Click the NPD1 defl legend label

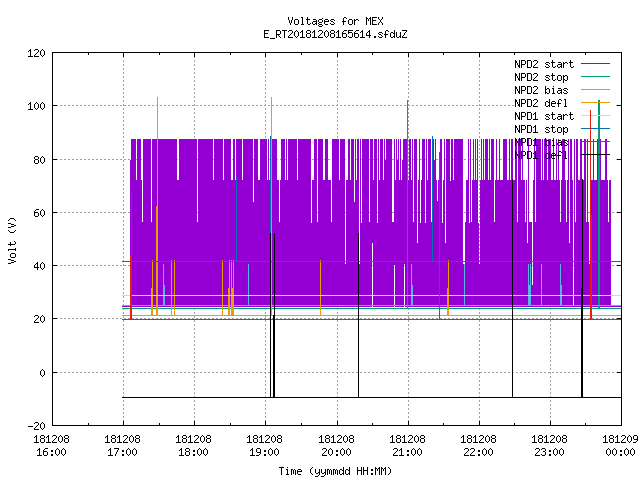click(x=541, y=155)
